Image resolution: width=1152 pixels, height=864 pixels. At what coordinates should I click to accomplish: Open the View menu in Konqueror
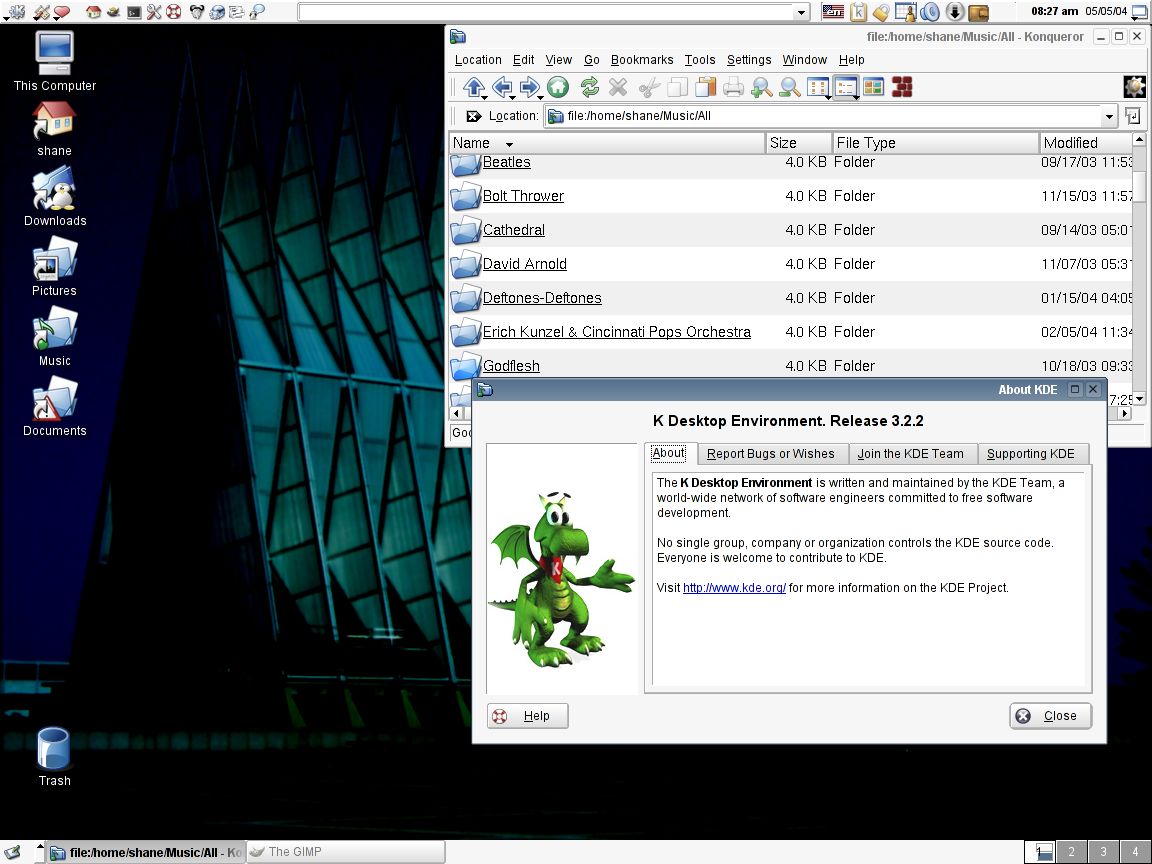point(558,60)
